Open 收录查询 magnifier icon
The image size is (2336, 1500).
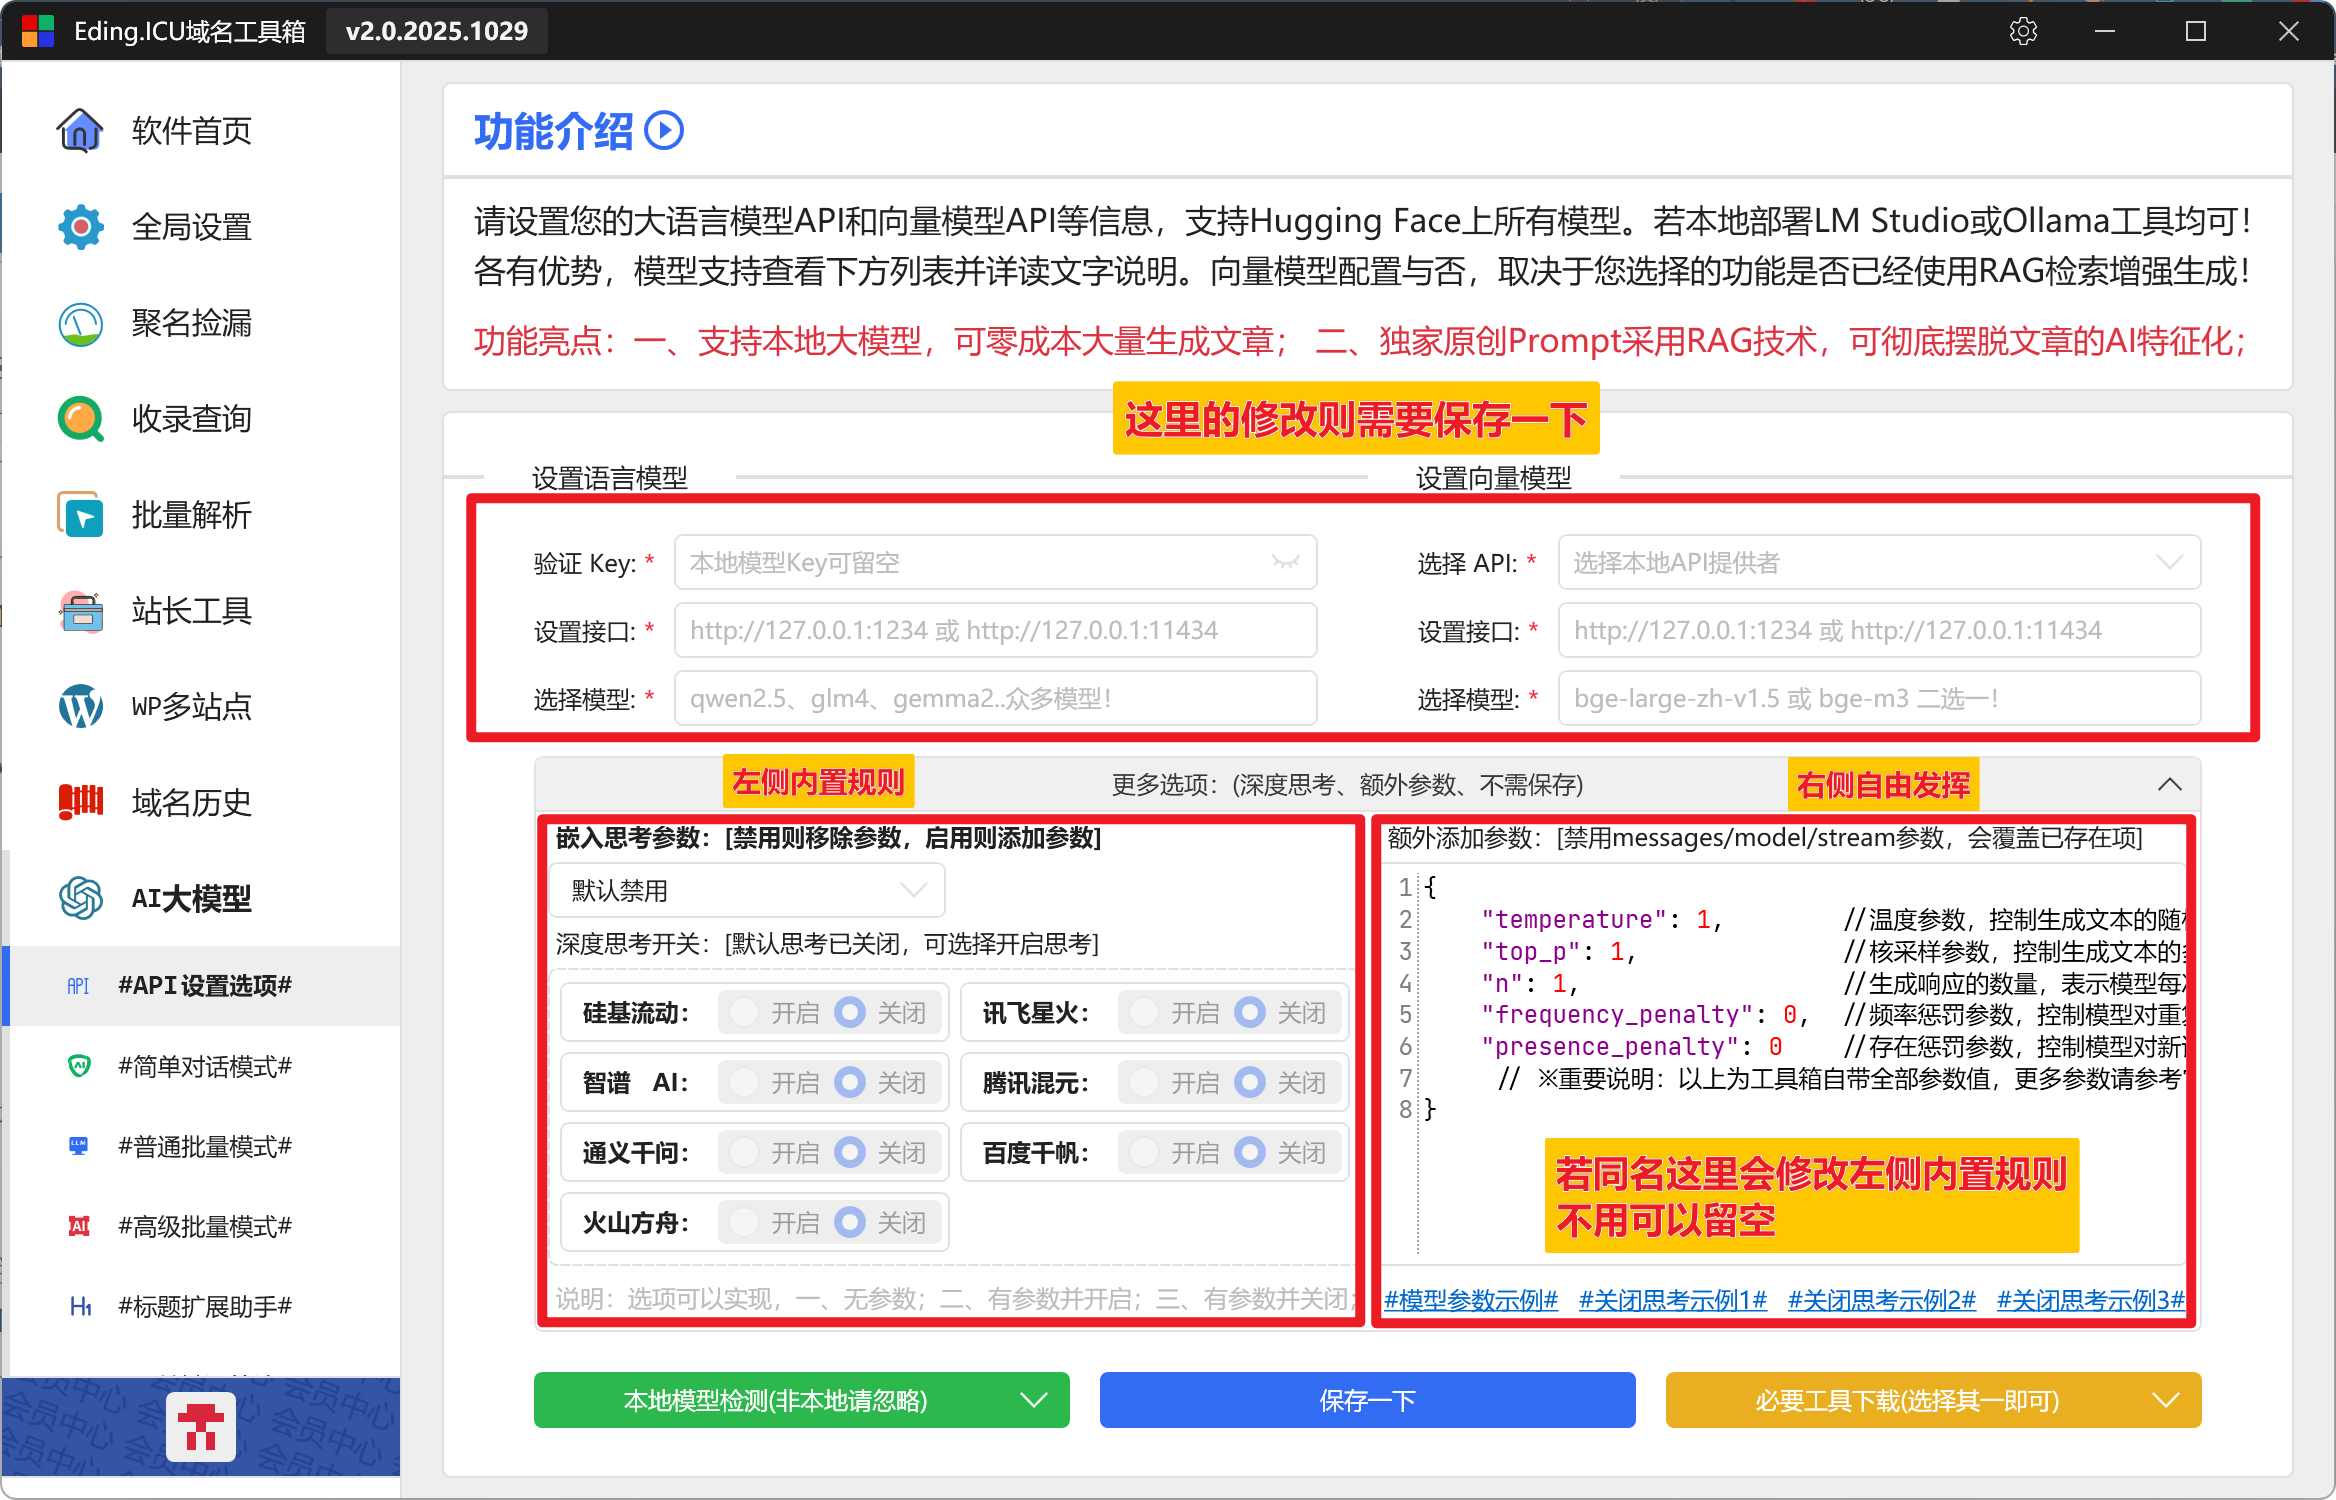tap(80, 419)
